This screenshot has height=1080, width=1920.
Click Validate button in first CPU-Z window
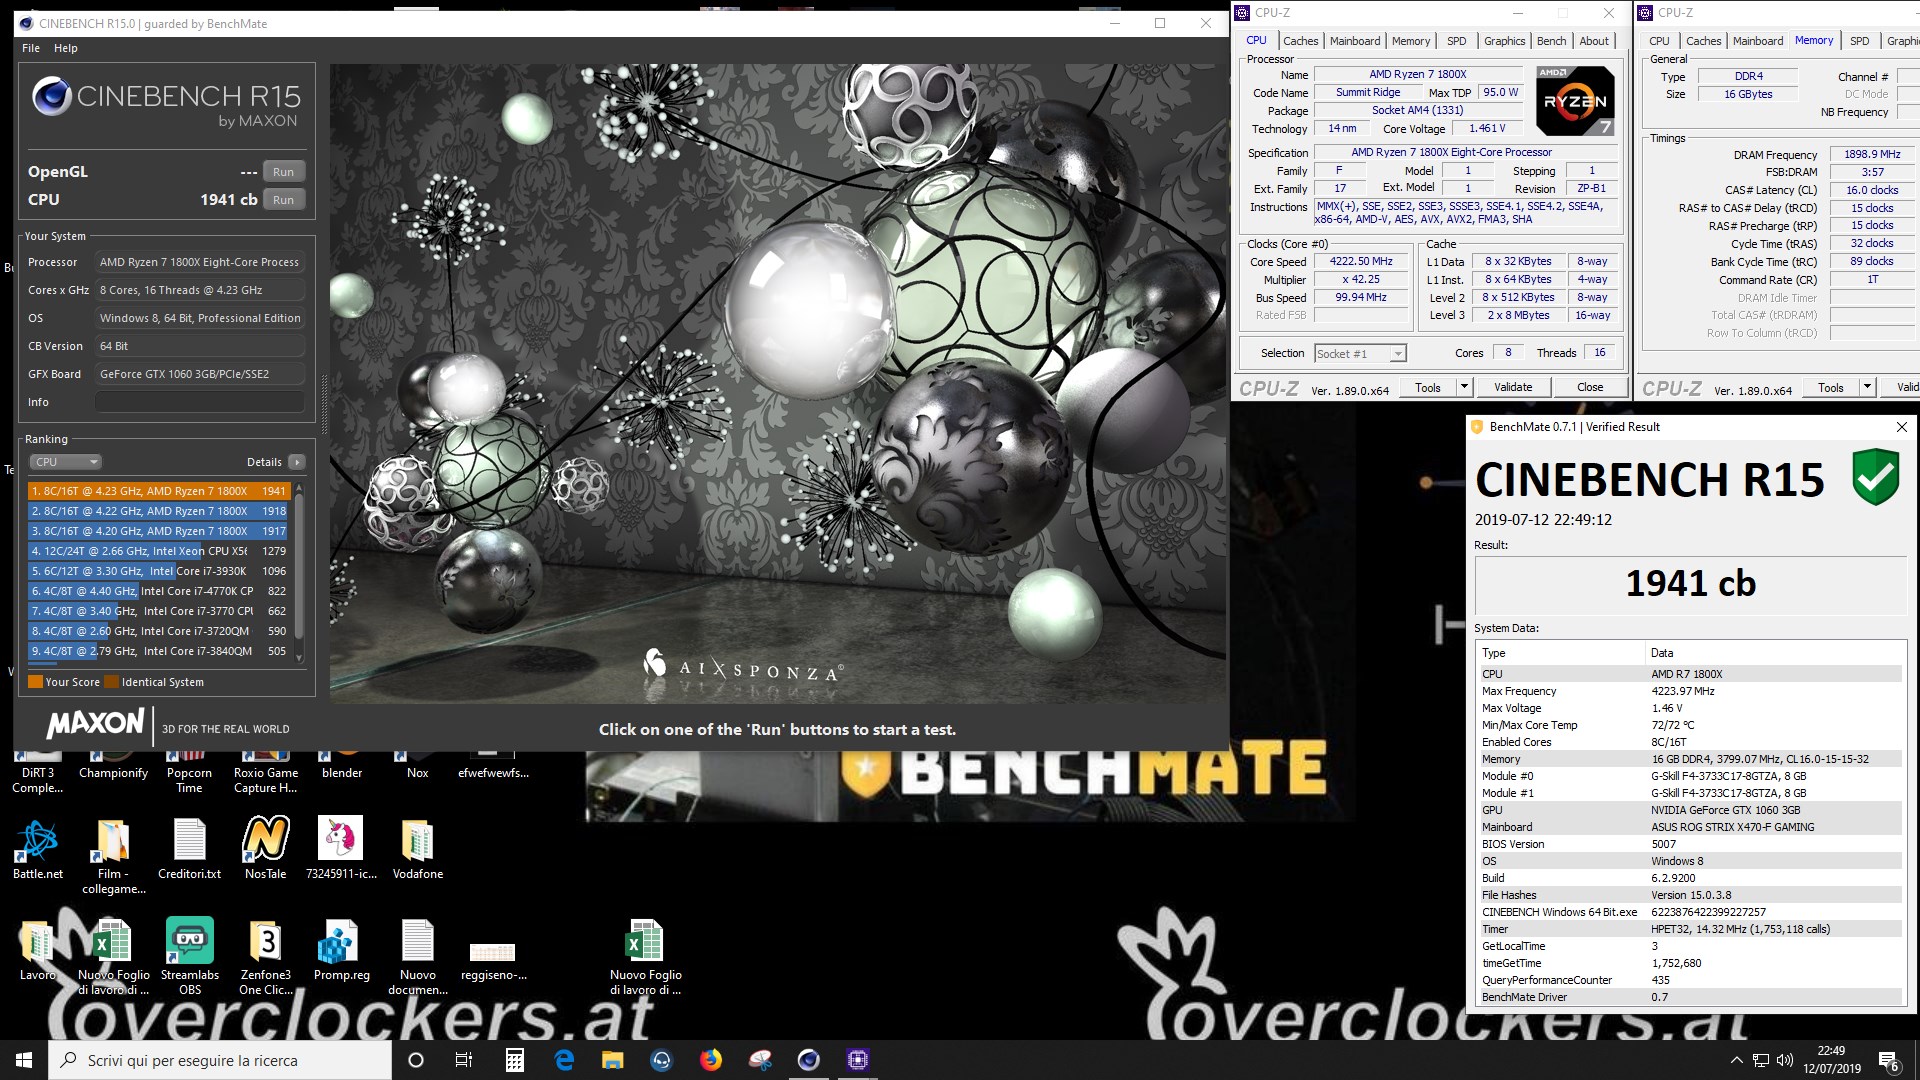[1513, 388]
